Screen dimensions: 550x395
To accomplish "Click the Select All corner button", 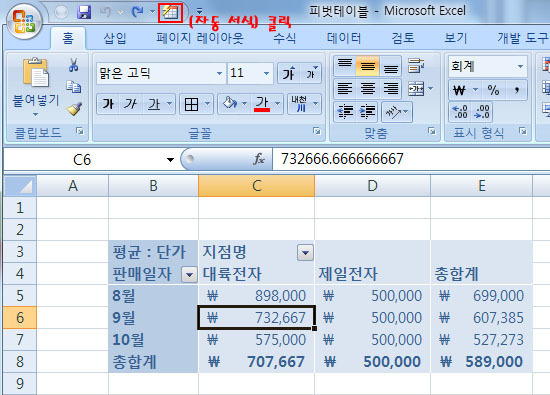I will (20, 186).
